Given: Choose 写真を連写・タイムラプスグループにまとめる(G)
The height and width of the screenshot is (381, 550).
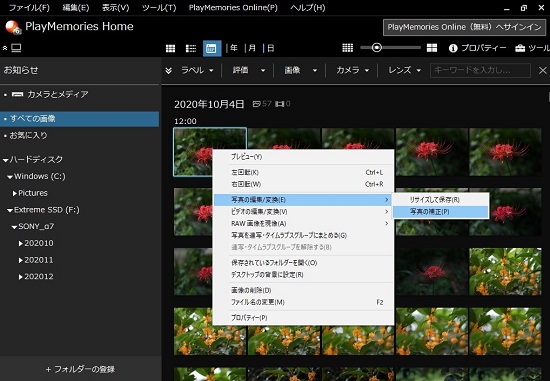Looking at the screenshot, I should point(303,235).
